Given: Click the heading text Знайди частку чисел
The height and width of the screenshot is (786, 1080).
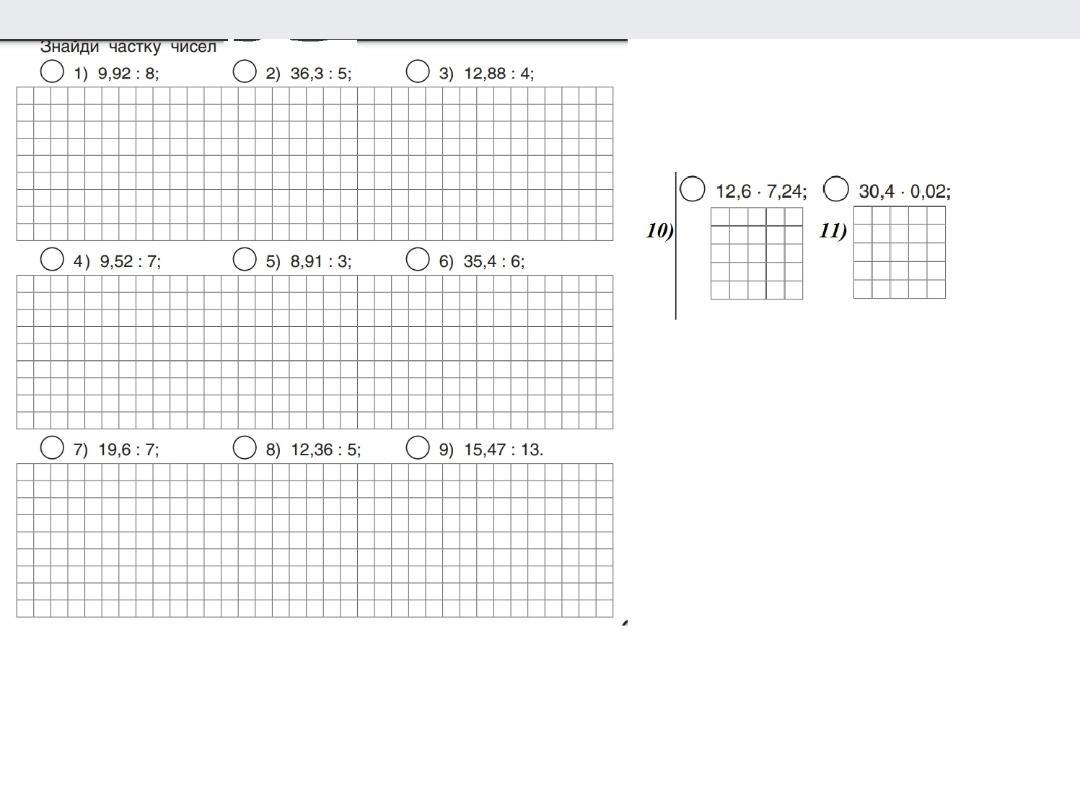Looking at the screenshot, I should pos(128,47).
